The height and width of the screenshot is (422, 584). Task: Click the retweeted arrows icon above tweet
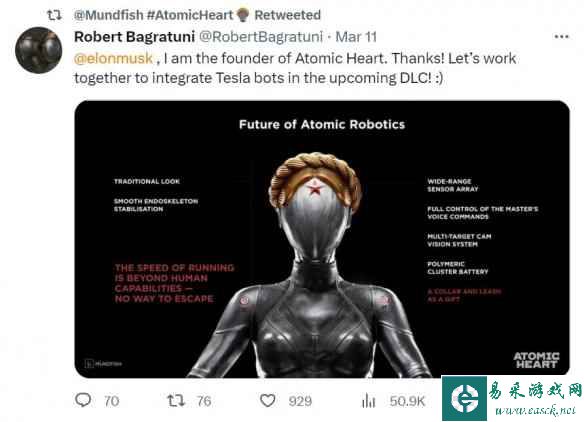[54, 15]
